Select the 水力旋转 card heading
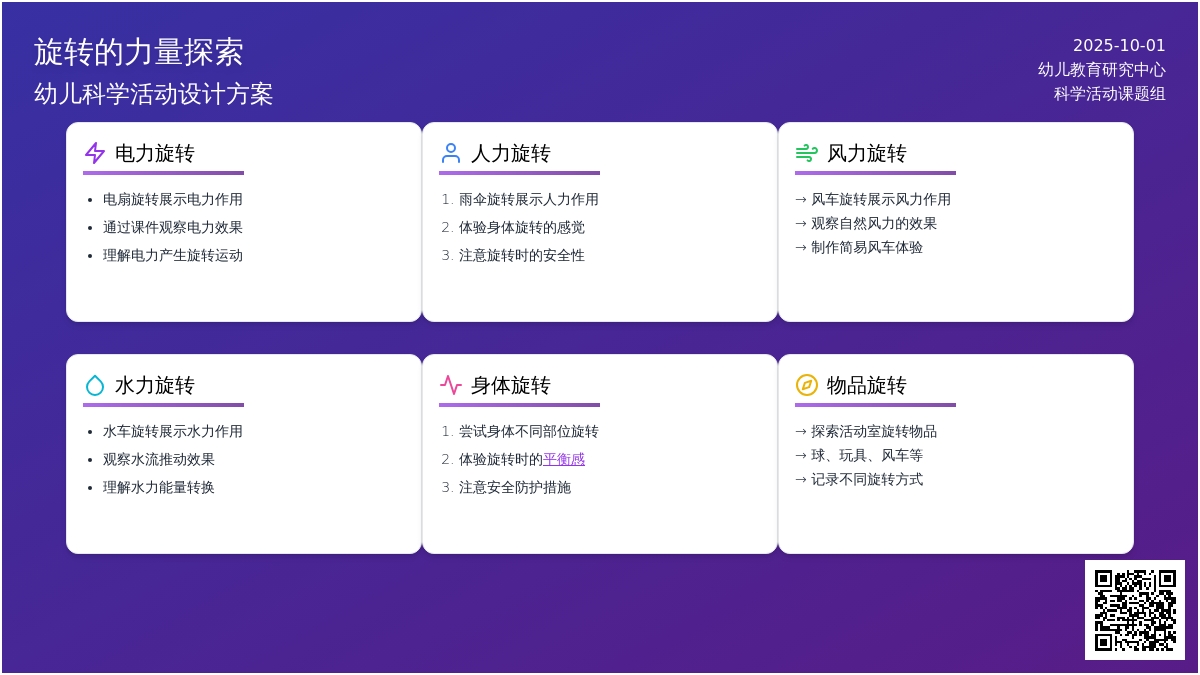 coord(155,386)
